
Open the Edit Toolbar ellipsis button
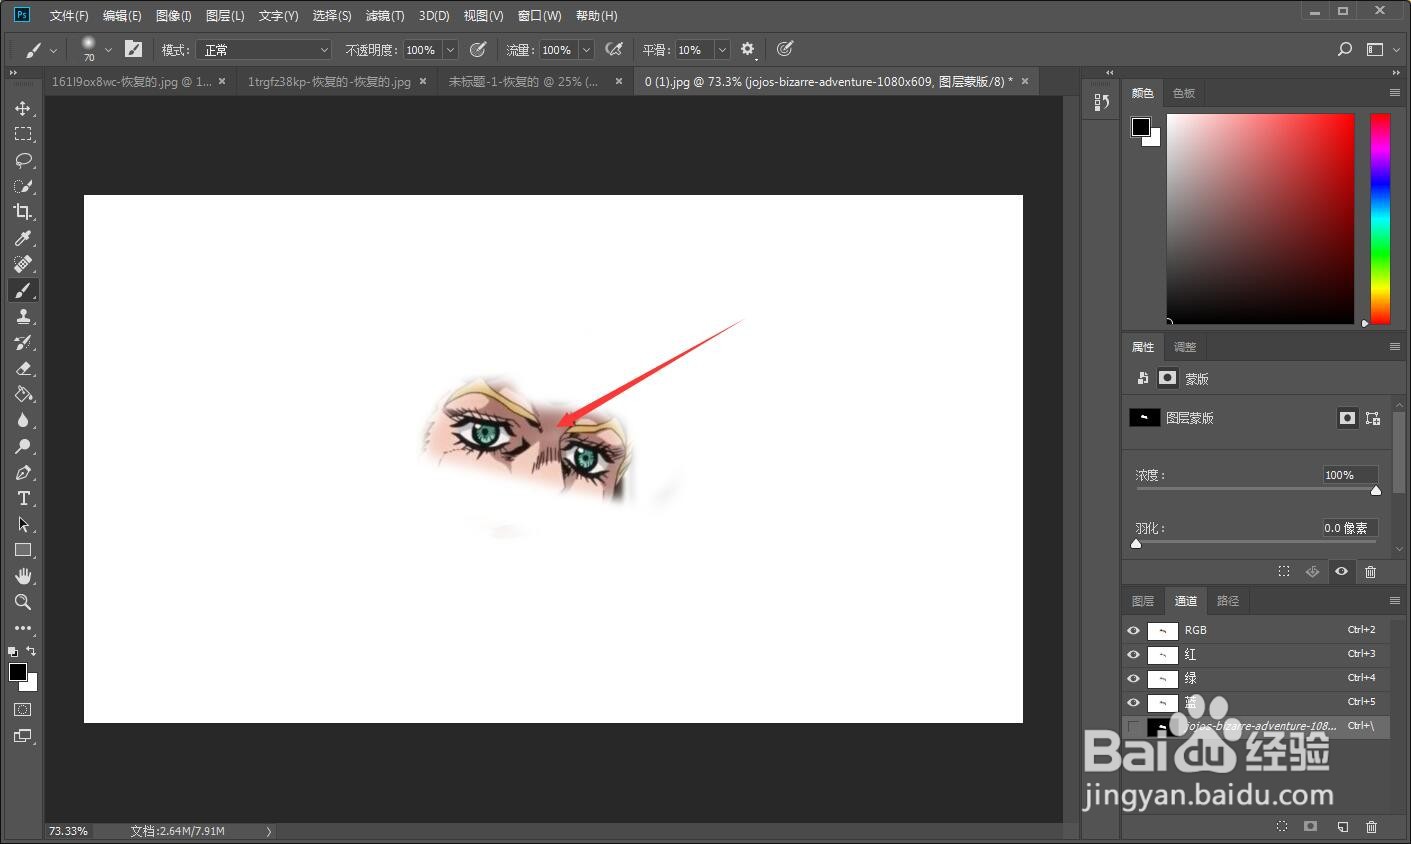click(23, 628)
